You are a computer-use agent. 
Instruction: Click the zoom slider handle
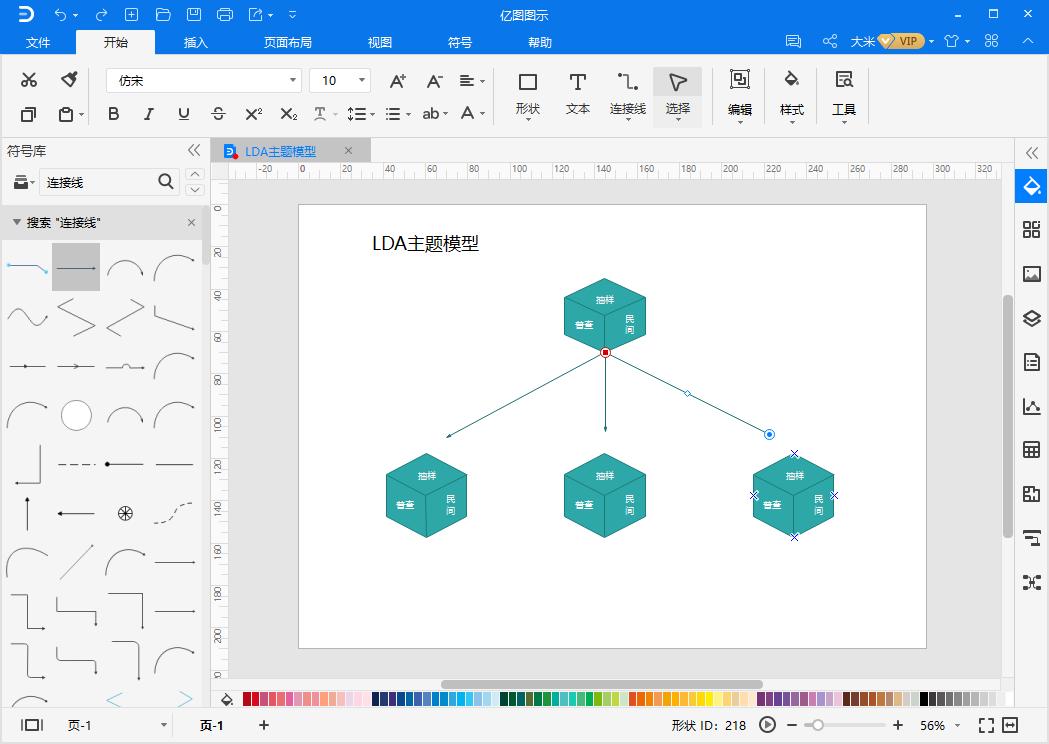click(x=818, y=725)
